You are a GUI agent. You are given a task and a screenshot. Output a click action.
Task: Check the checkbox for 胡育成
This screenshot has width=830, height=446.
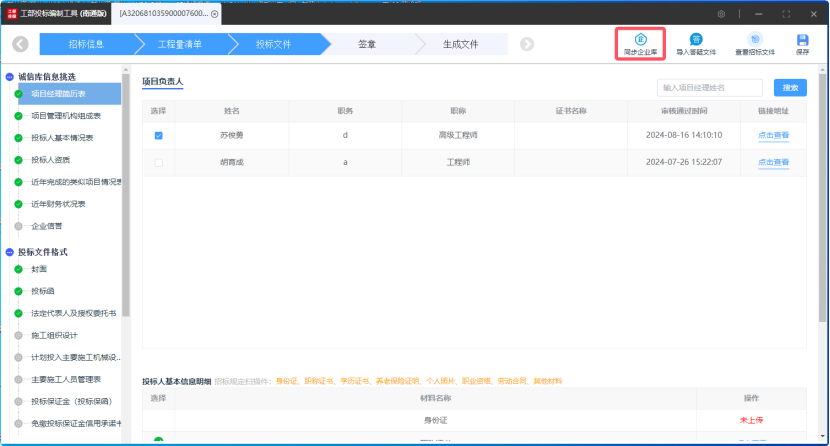click(x=158, y=162)
